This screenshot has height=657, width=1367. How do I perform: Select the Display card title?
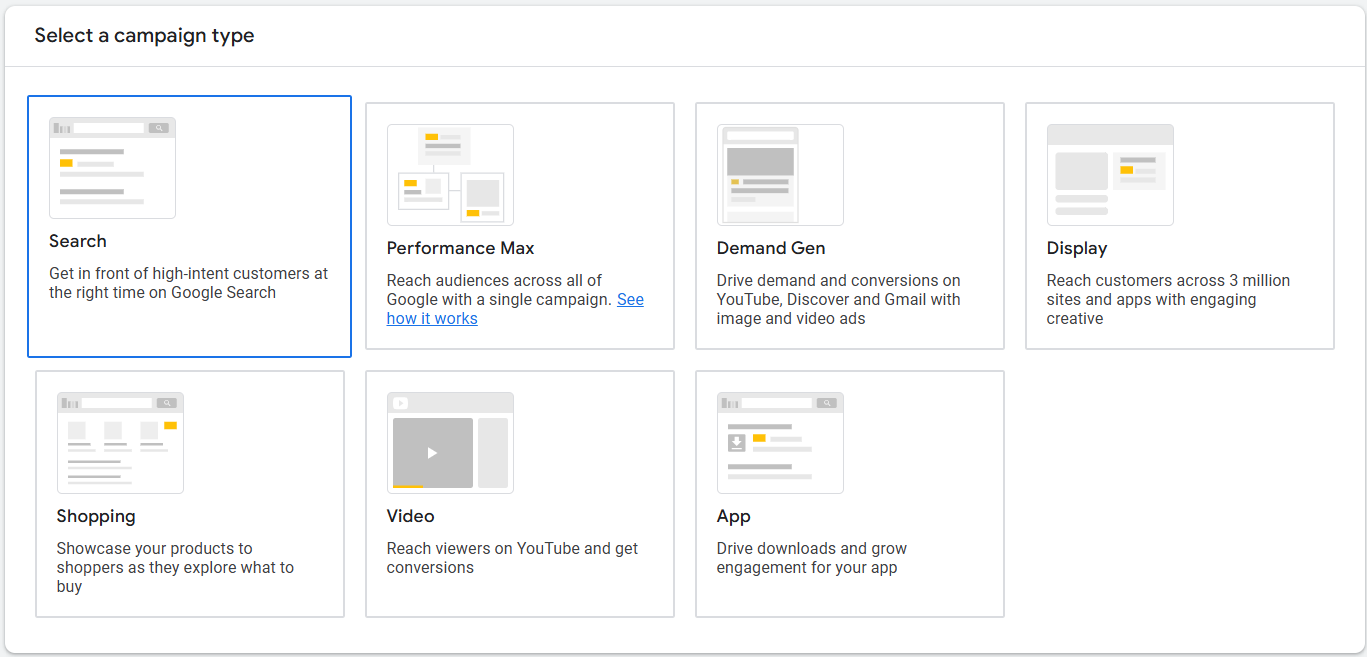(x=1077, y=248)
